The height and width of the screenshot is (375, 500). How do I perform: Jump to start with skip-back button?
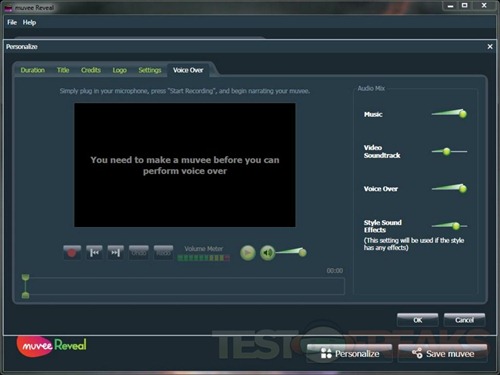point(94,253)
